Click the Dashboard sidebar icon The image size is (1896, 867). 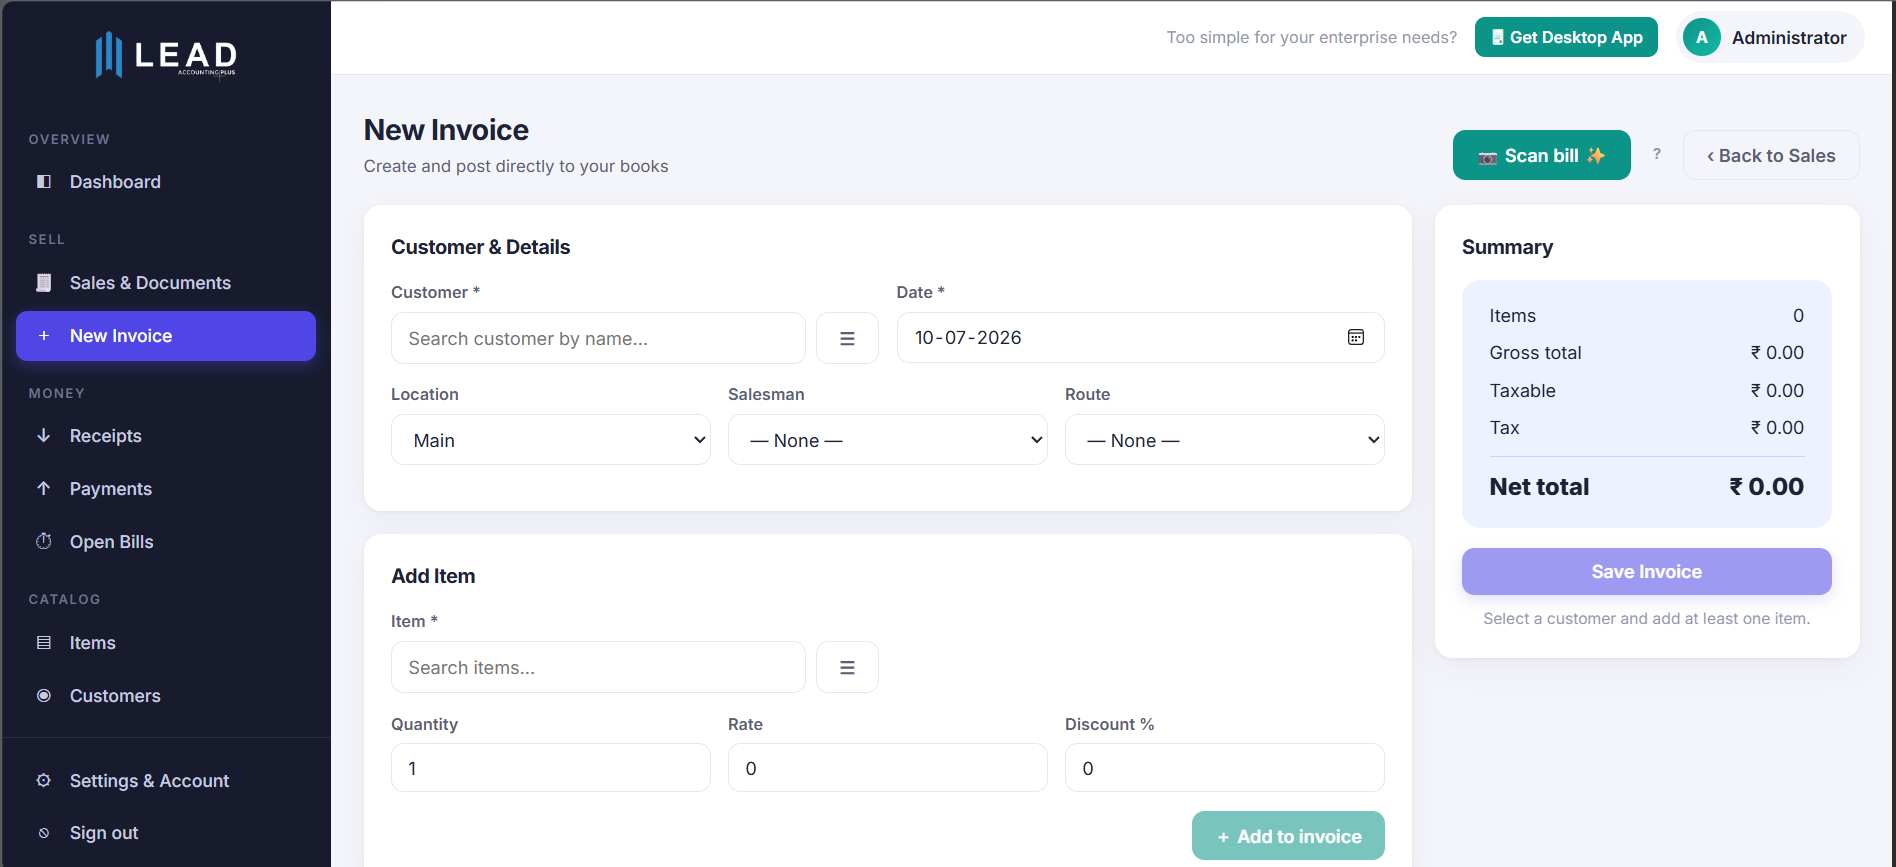[x=44, y=182]
